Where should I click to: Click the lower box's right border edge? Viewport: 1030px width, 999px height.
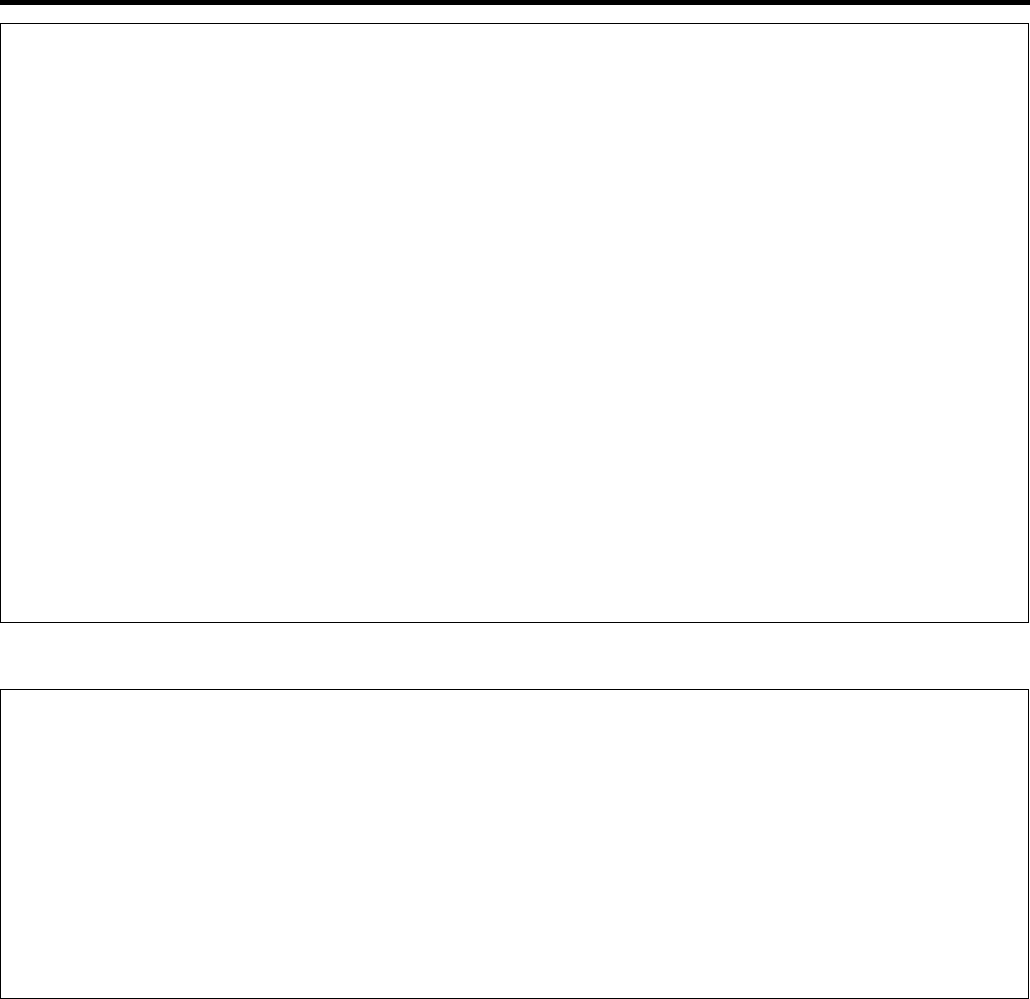(x=1028, y=843)
